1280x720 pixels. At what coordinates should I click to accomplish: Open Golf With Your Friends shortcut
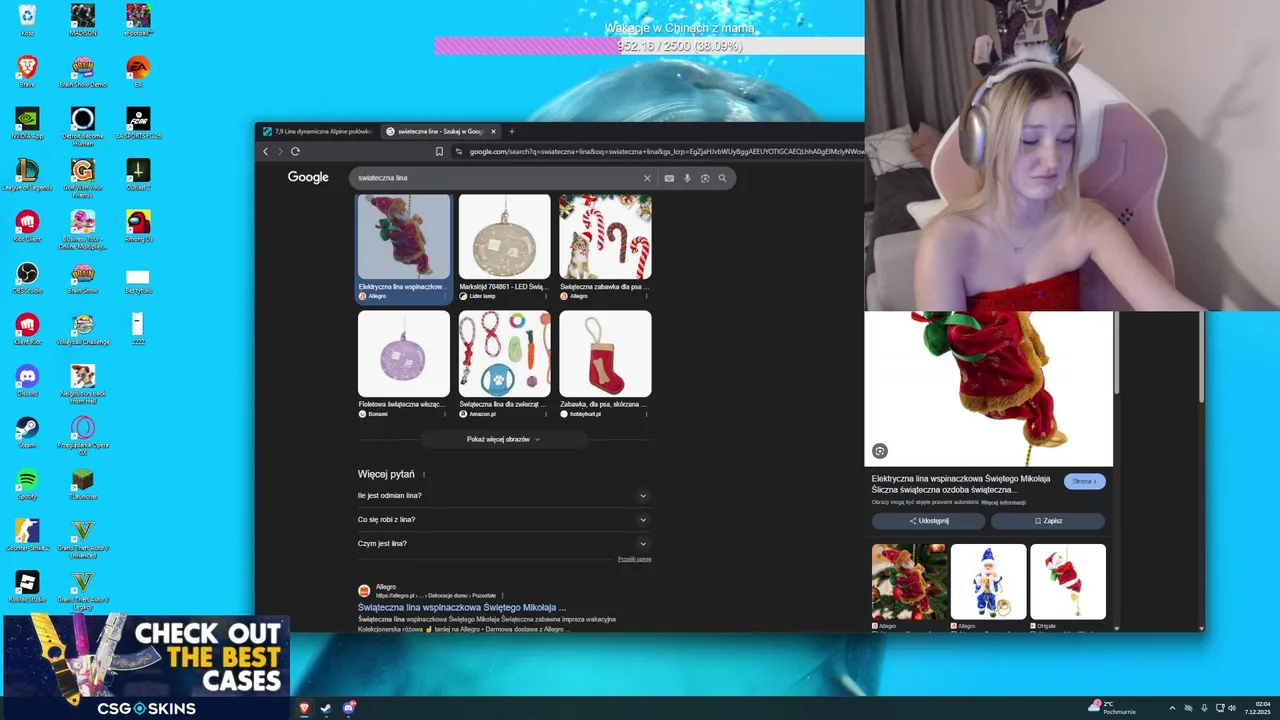tap(83, 176)
